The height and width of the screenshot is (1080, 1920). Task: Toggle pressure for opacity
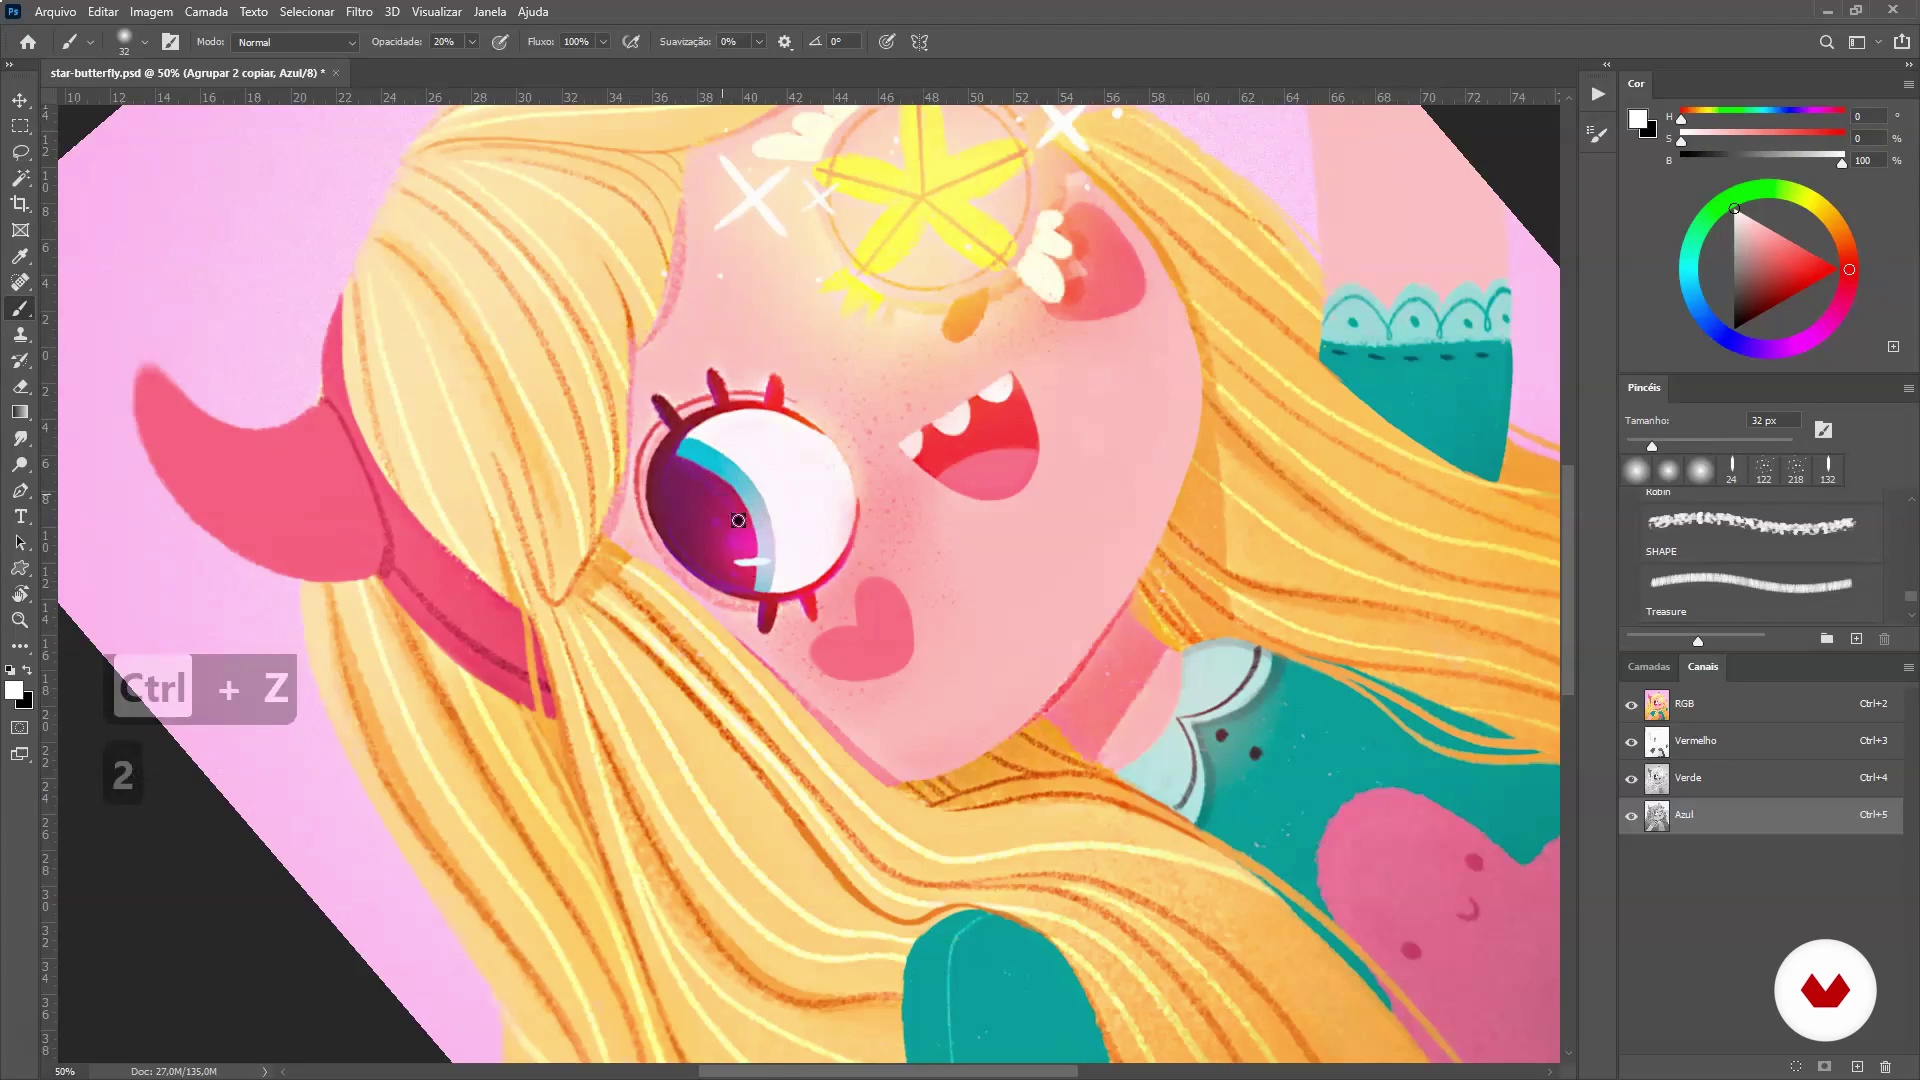pyautogui.click(x=500, y=42)
